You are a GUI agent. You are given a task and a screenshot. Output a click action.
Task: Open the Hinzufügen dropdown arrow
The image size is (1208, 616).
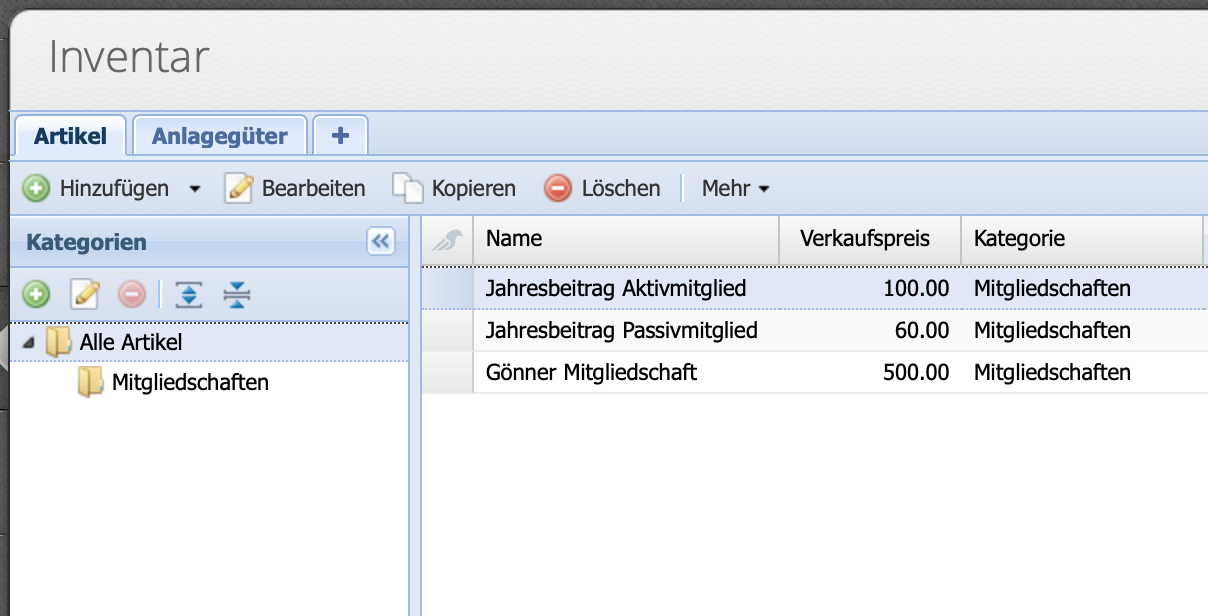click(194, 188)
